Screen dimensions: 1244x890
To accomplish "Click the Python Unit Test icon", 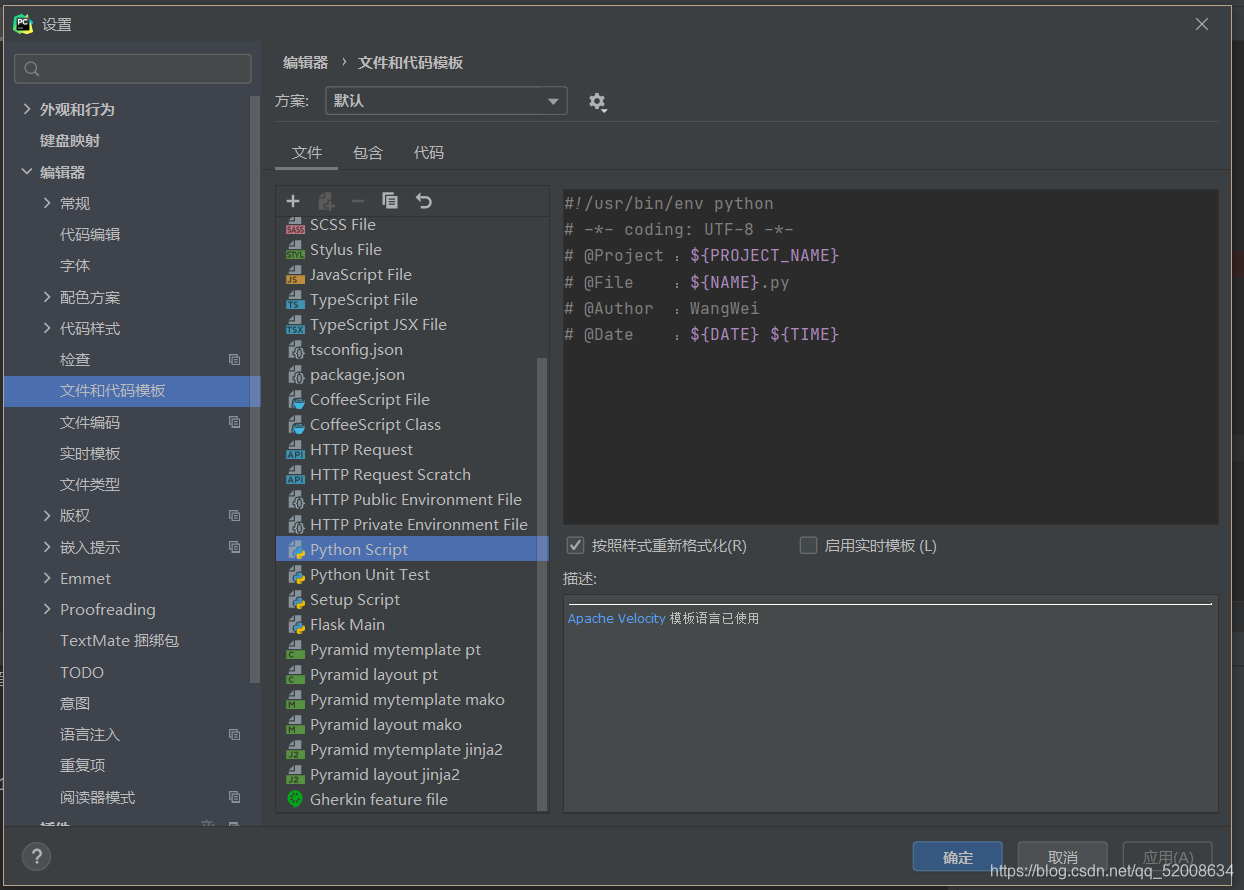I will point(295,575).
